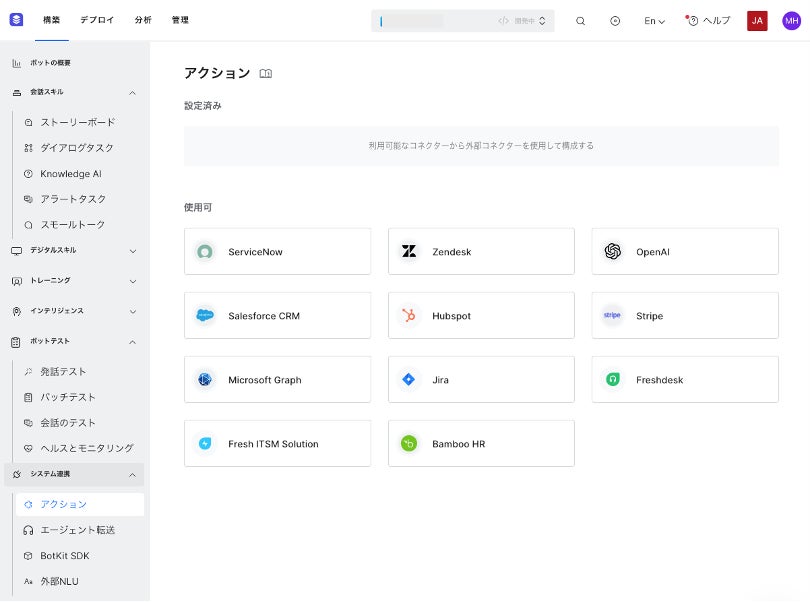Image resolution: width=810 pixels, height=602 pixels.
Task: Open the En language dropdown
Action: [654, 21]
